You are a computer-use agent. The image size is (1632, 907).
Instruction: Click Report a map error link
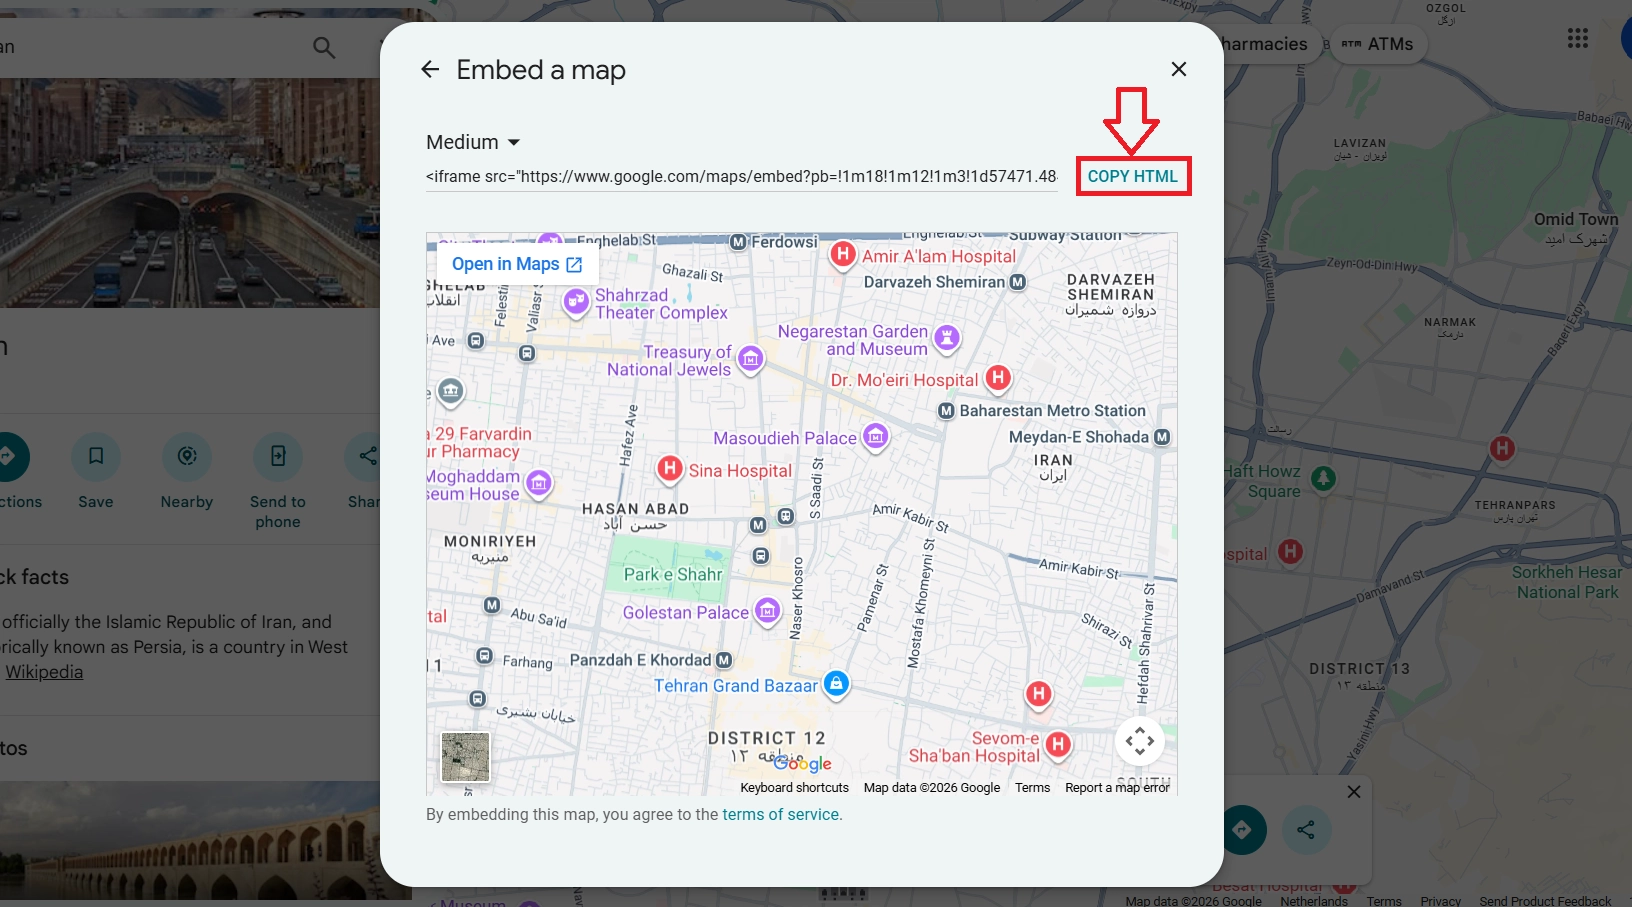point(1117,788)
